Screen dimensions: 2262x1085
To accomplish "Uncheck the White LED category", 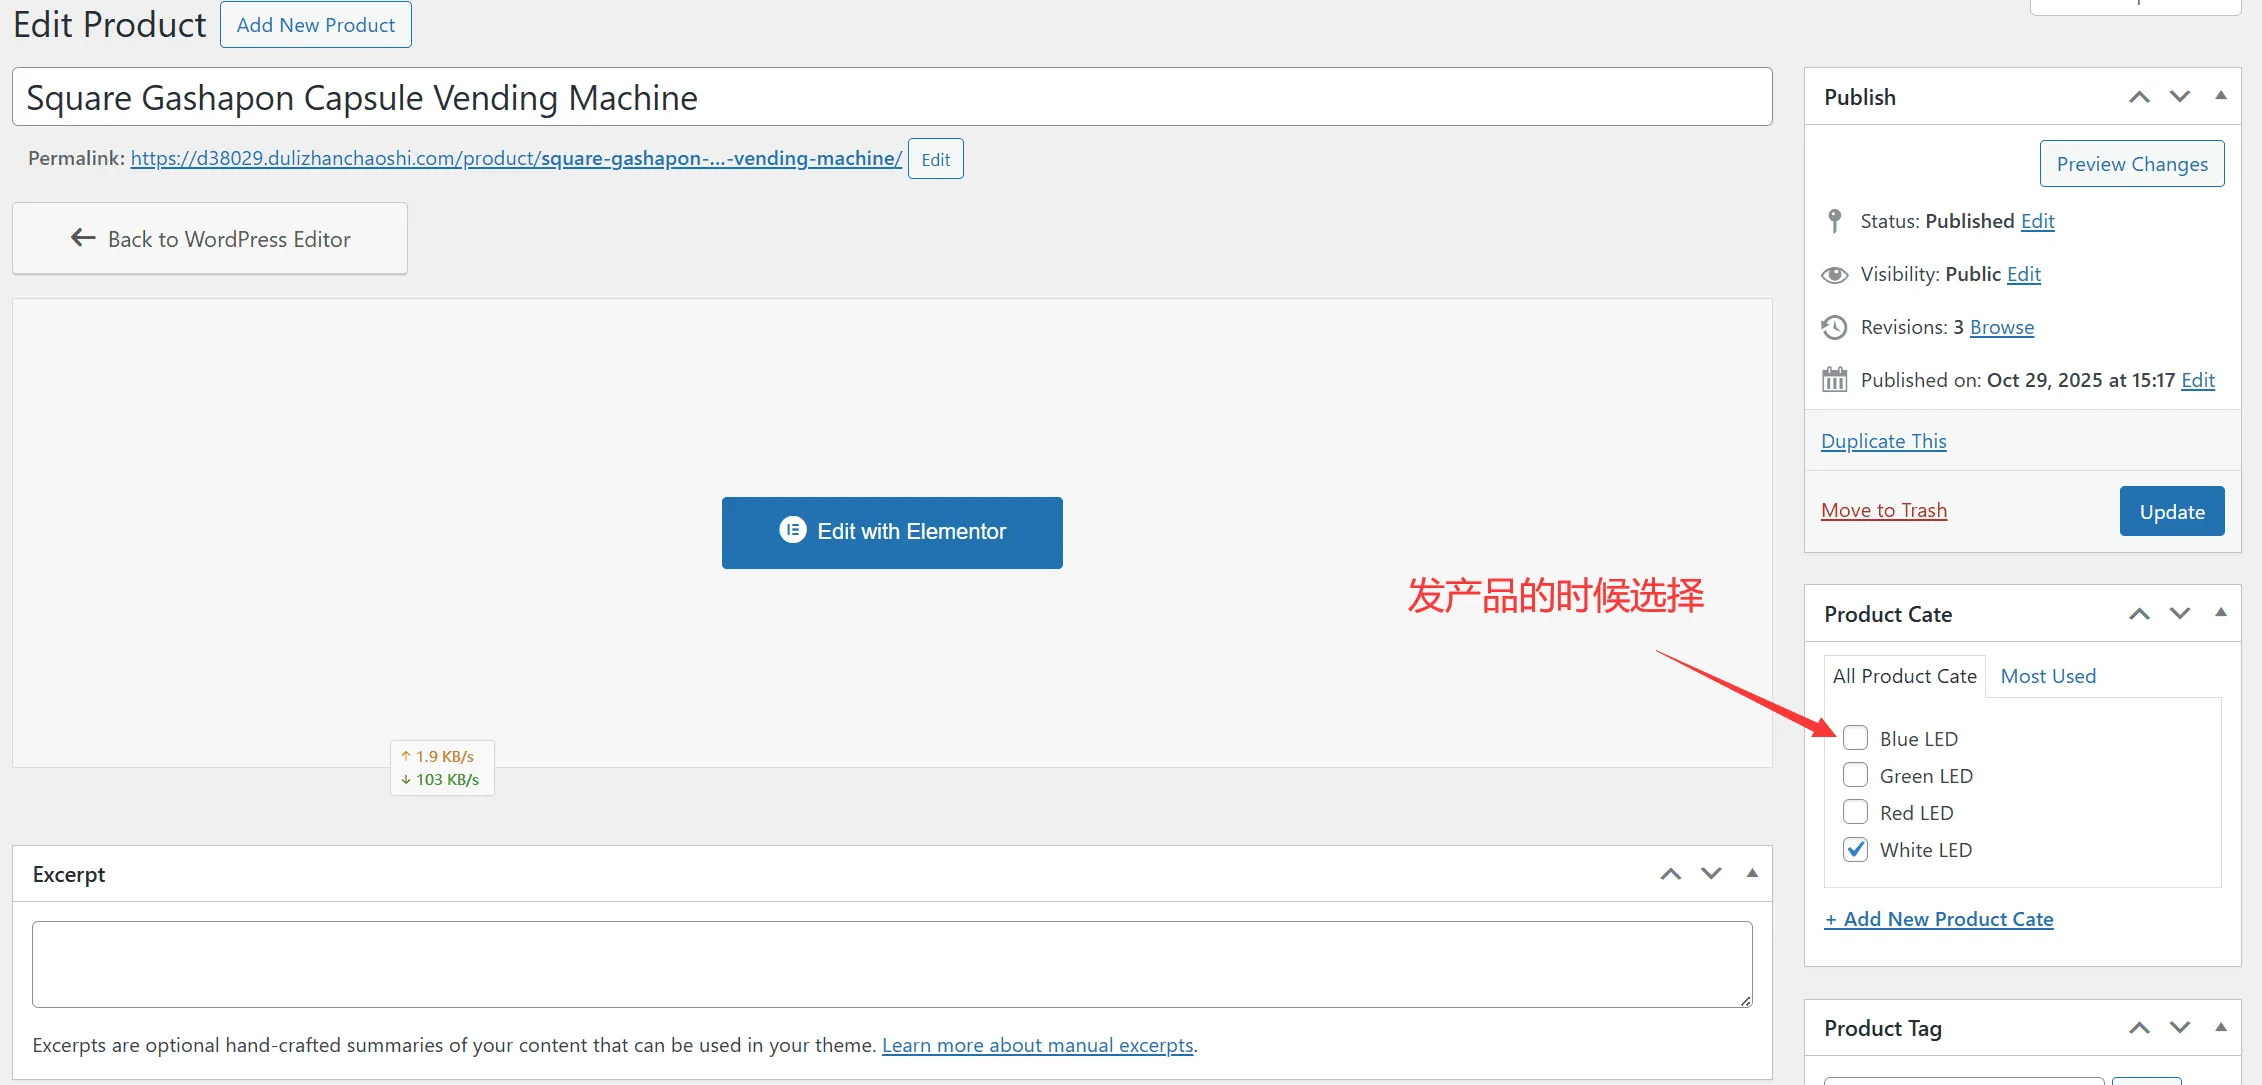I will (1855, 849).
